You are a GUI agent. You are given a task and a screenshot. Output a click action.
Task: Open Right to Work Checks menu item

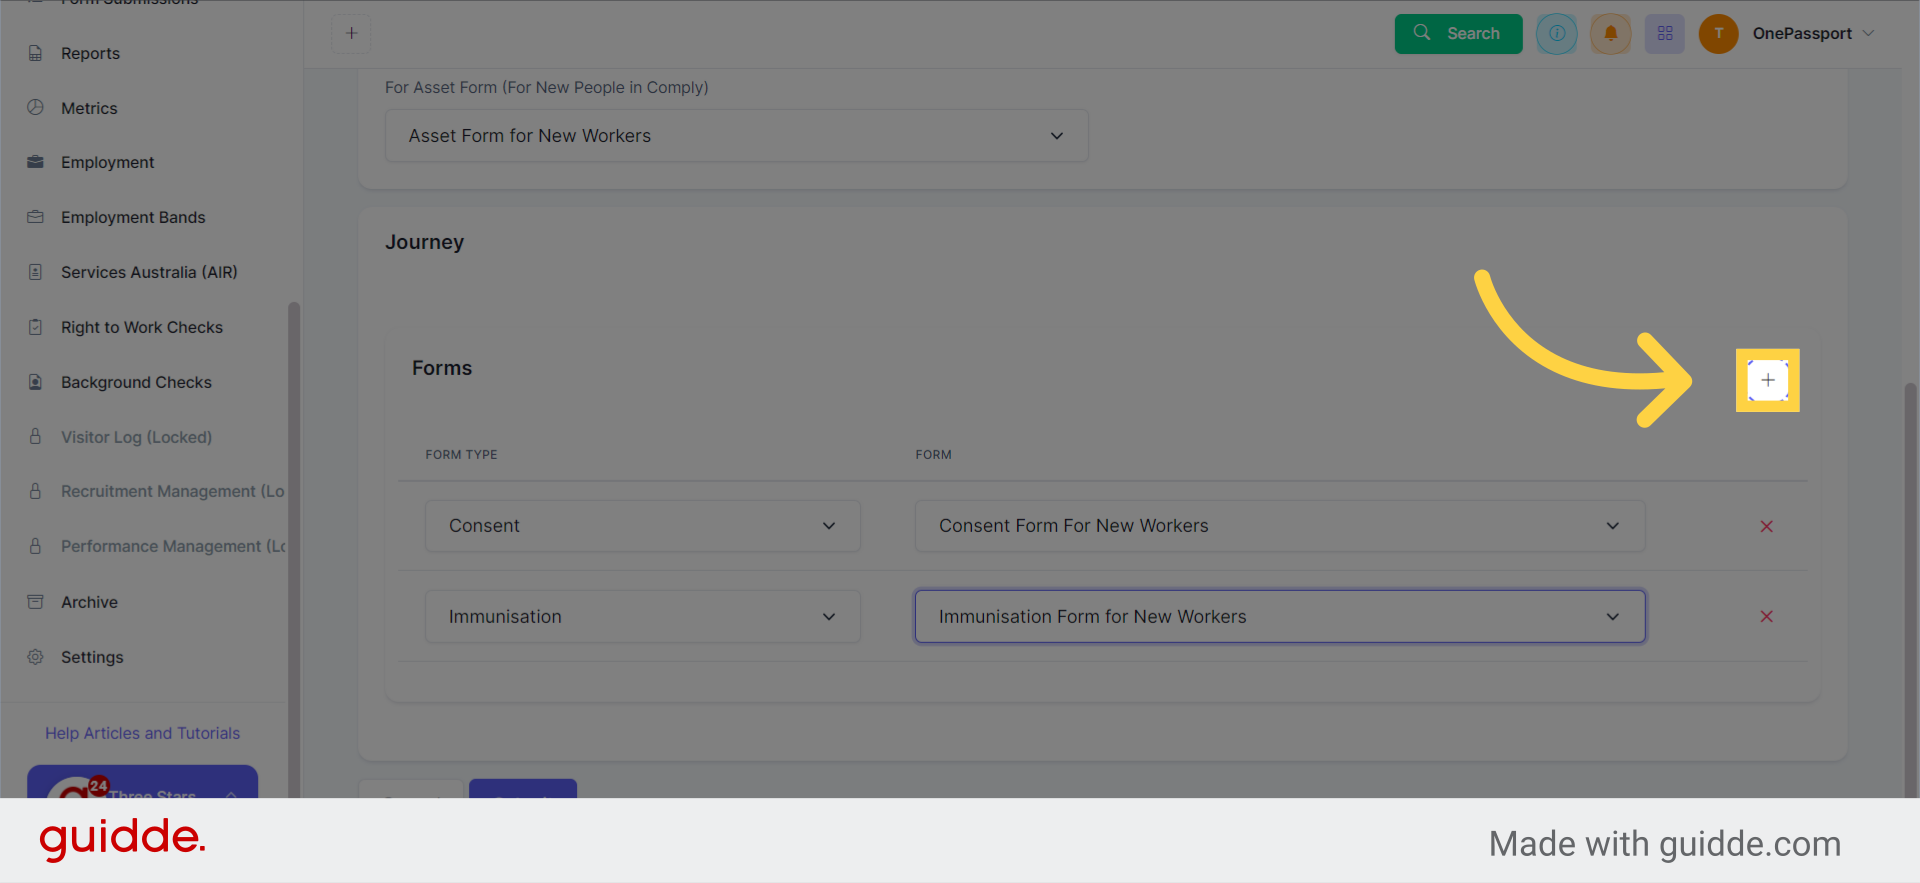click(141, 327)
